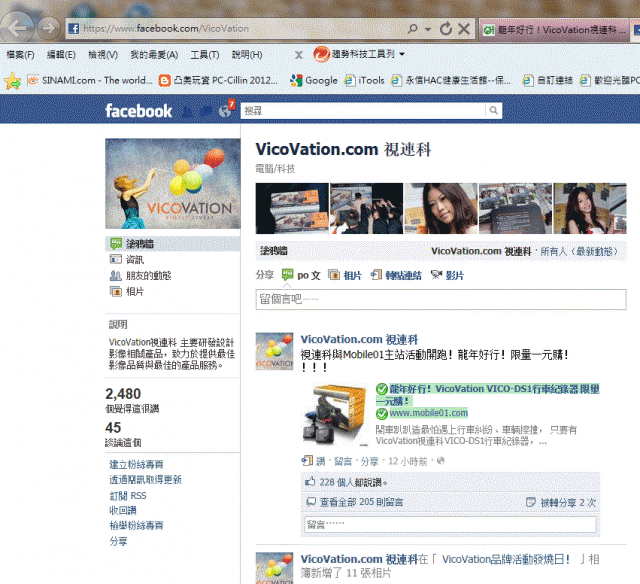Click the browser Forward arrow button
The image size is (640, 584).
pyautogui.click(x=49, y=28)
